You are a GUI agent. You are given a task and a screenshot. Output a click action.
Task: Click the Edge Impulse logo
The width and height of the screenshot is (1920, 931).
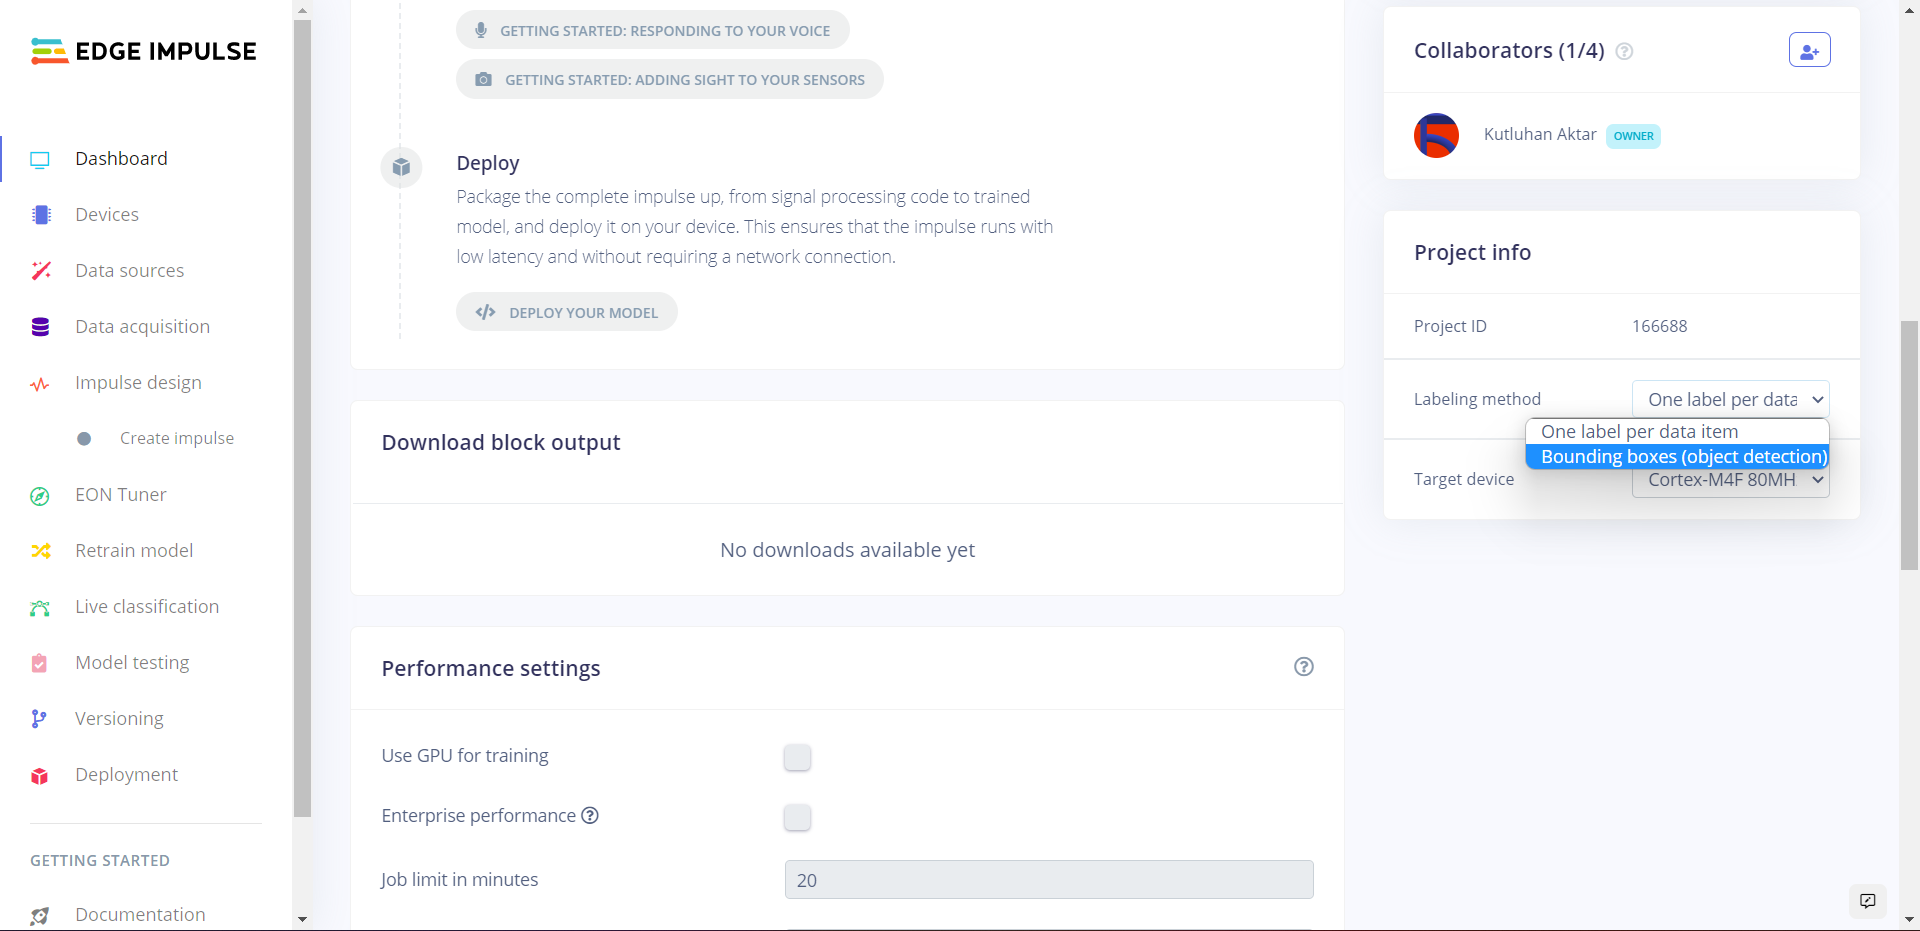tap(144, 51)
